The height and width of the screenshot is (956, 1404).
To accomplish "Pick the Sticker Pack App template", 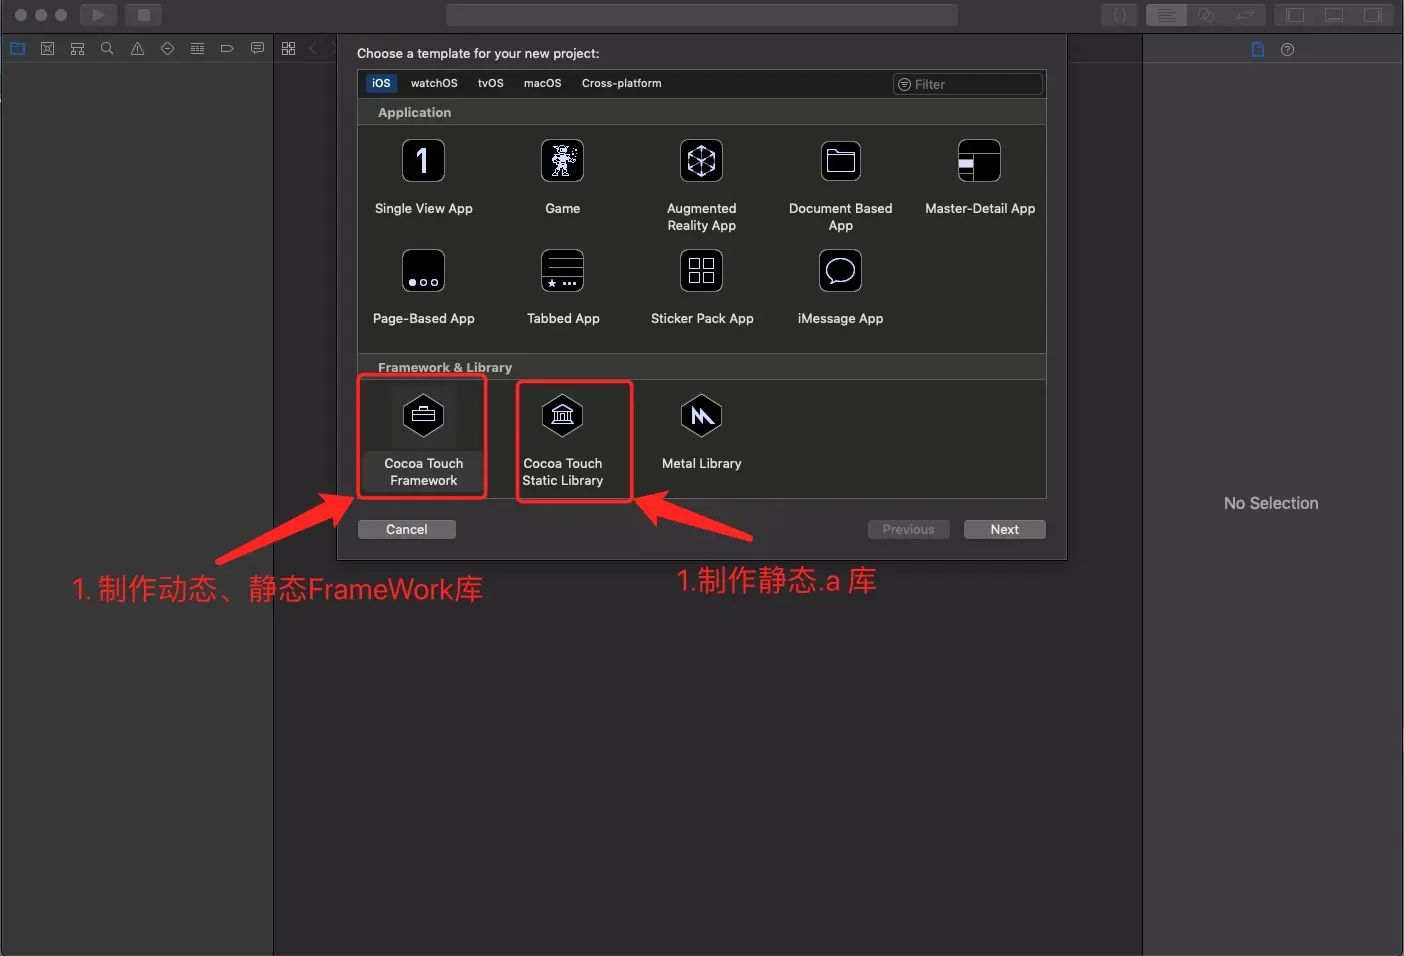I will click(701, 287).
